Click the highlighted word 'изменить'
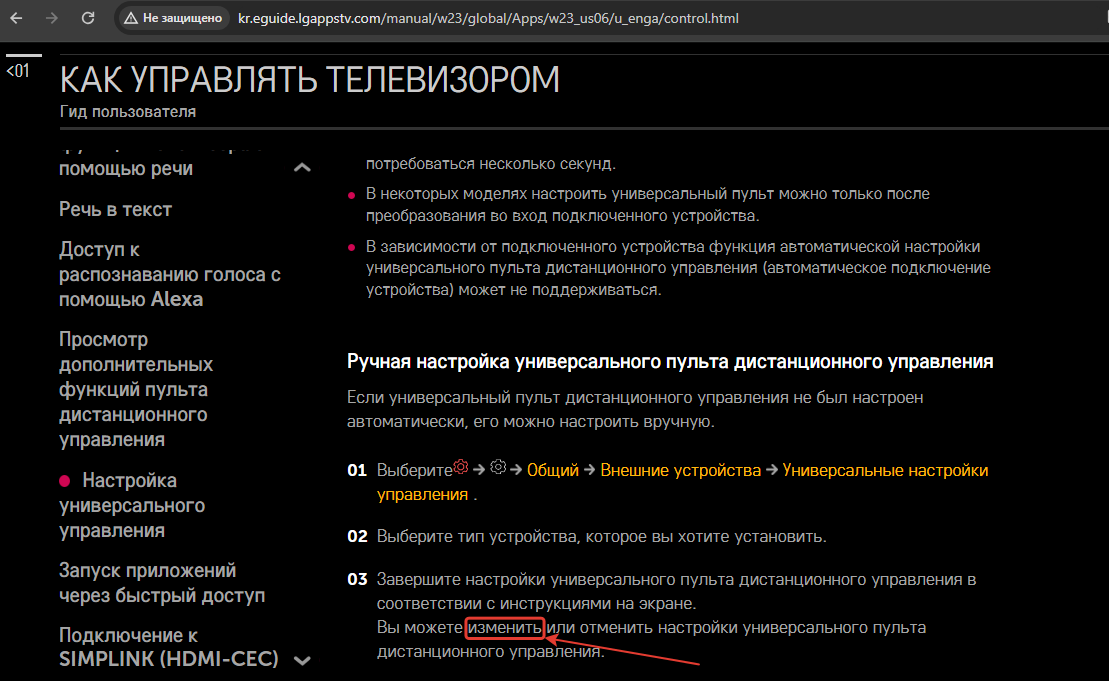The width and height of the screenshot is (1109, 681). tap(505, 628)
